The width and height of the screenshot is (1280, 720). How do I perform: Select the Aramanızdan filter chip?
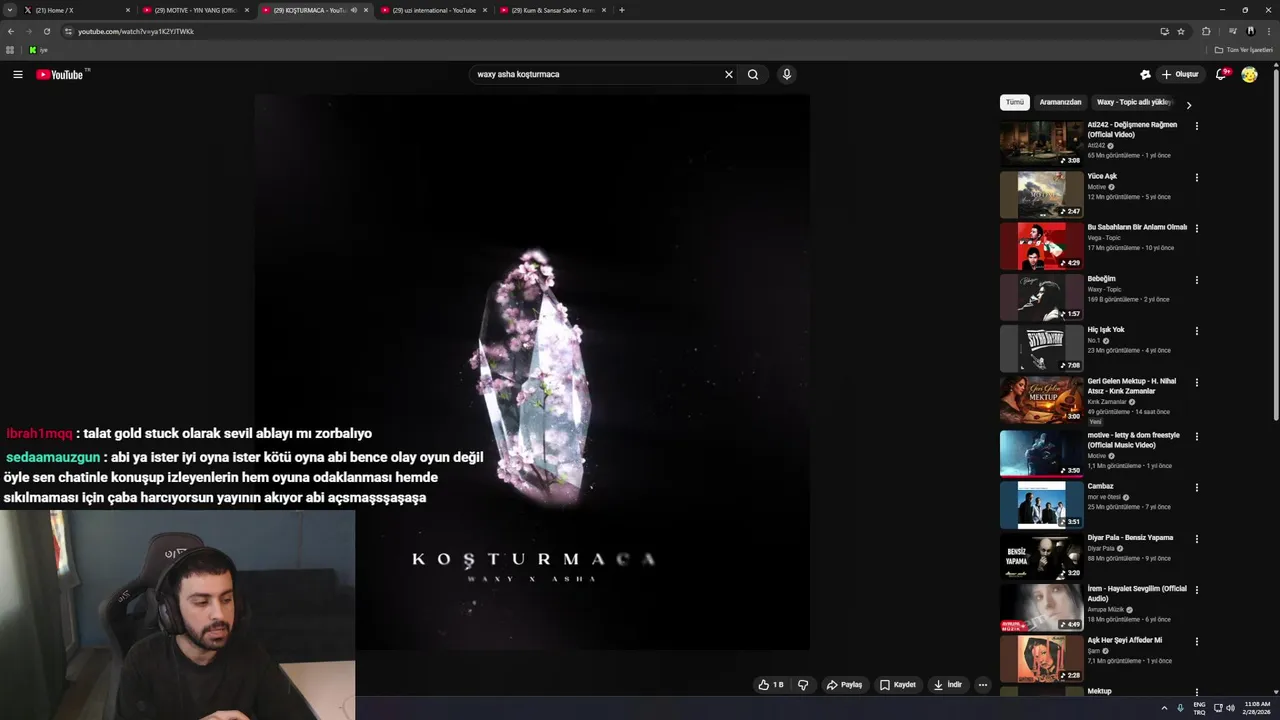click(1060, 102)
